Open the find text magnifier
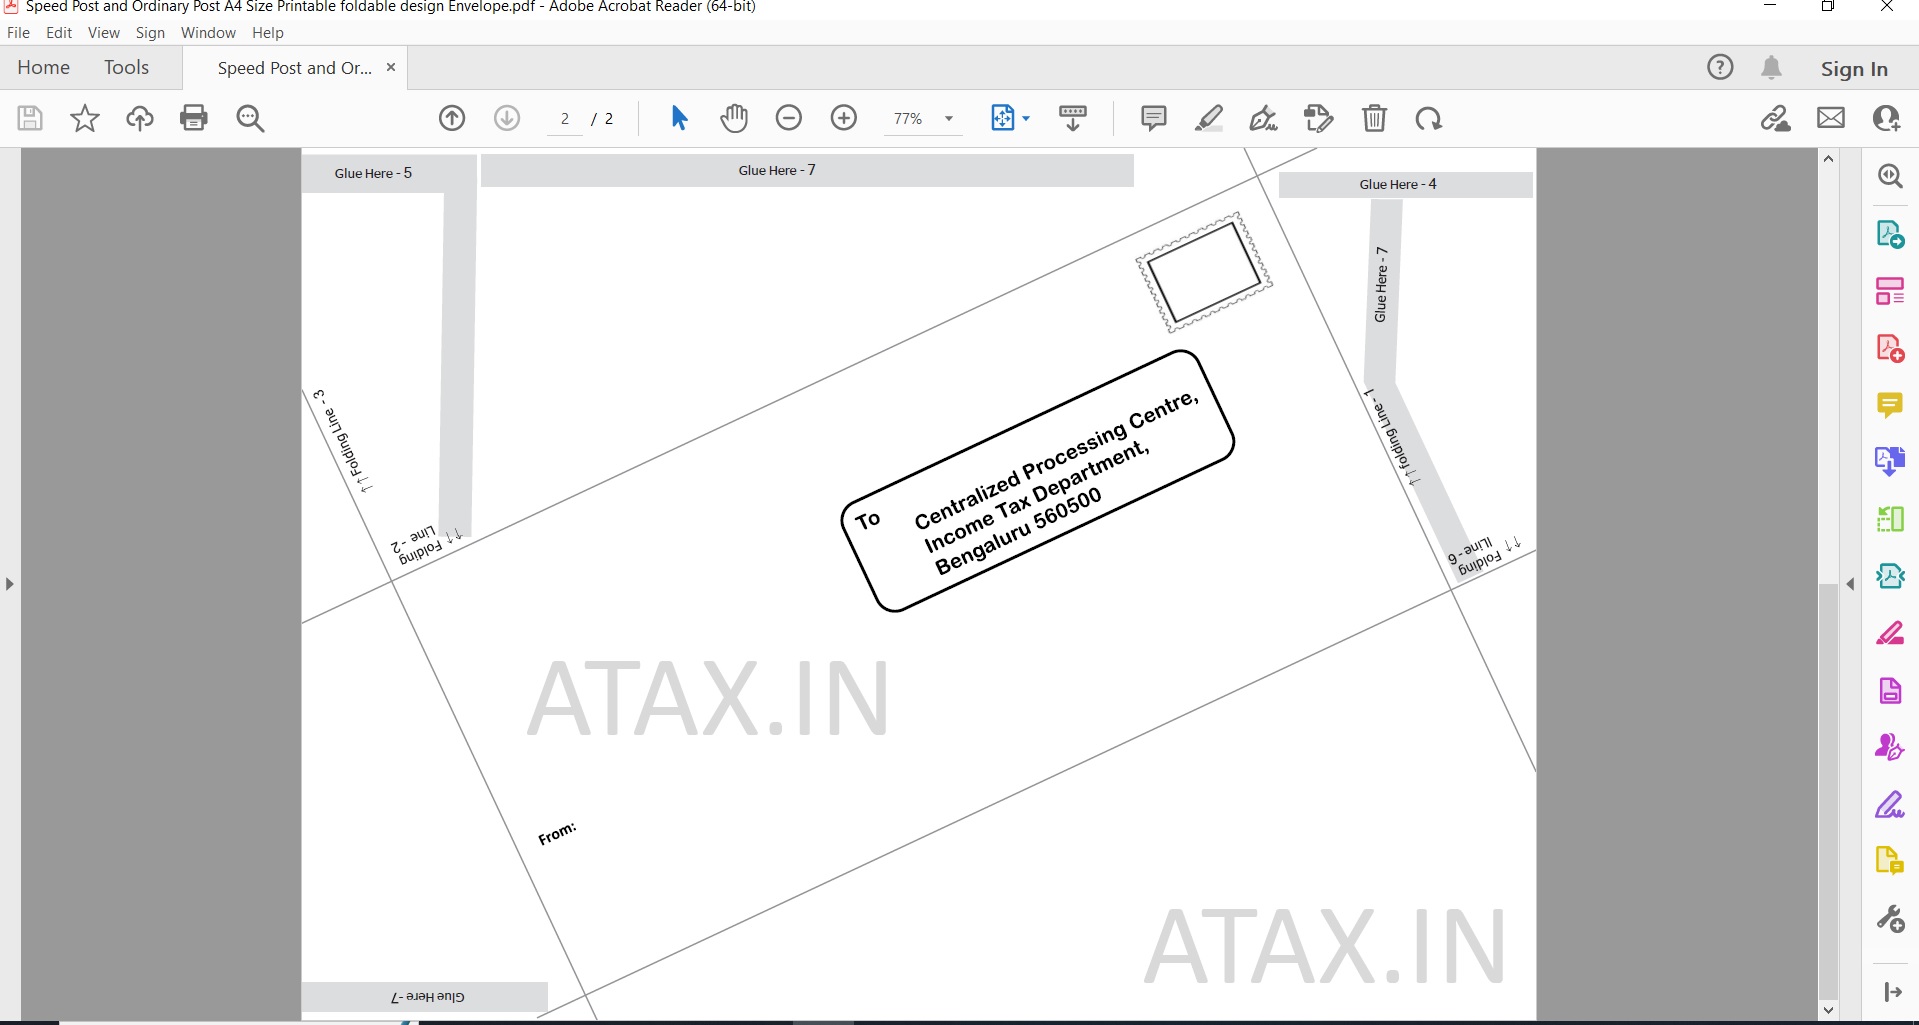Image resolution: width=1919 pixels, height=1025 pixels. 250,118
